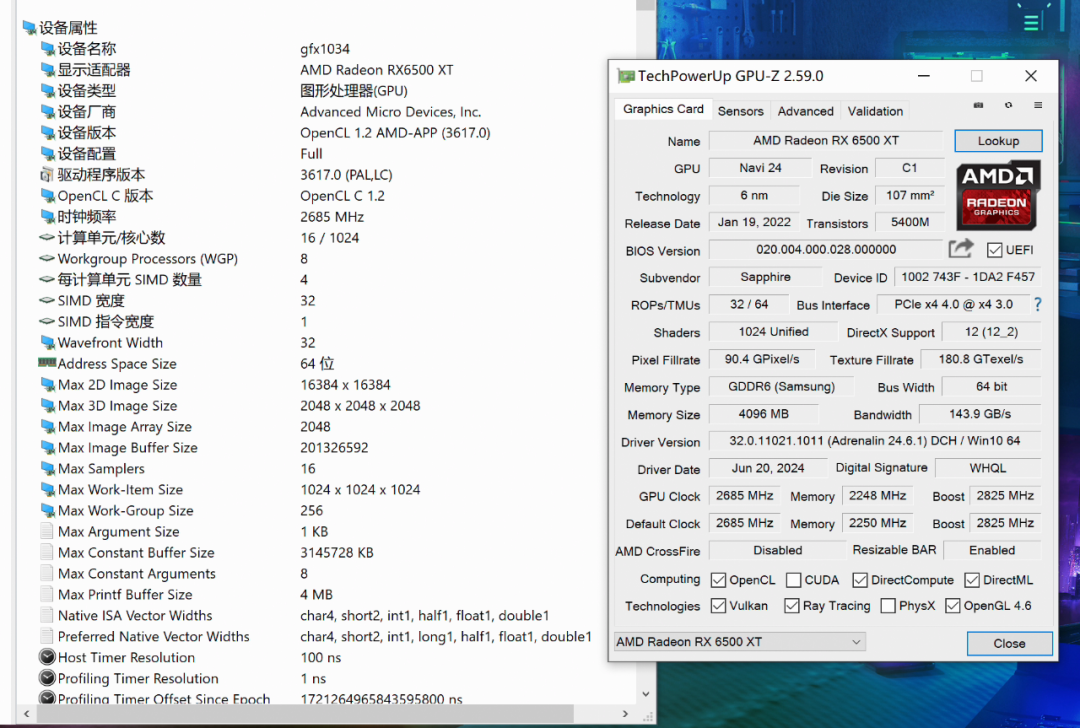Click the BIOS Version field value
Image resolution: width=1080 pixels, height=728 pixels.
pyautogui.click(x=826, y=249)
